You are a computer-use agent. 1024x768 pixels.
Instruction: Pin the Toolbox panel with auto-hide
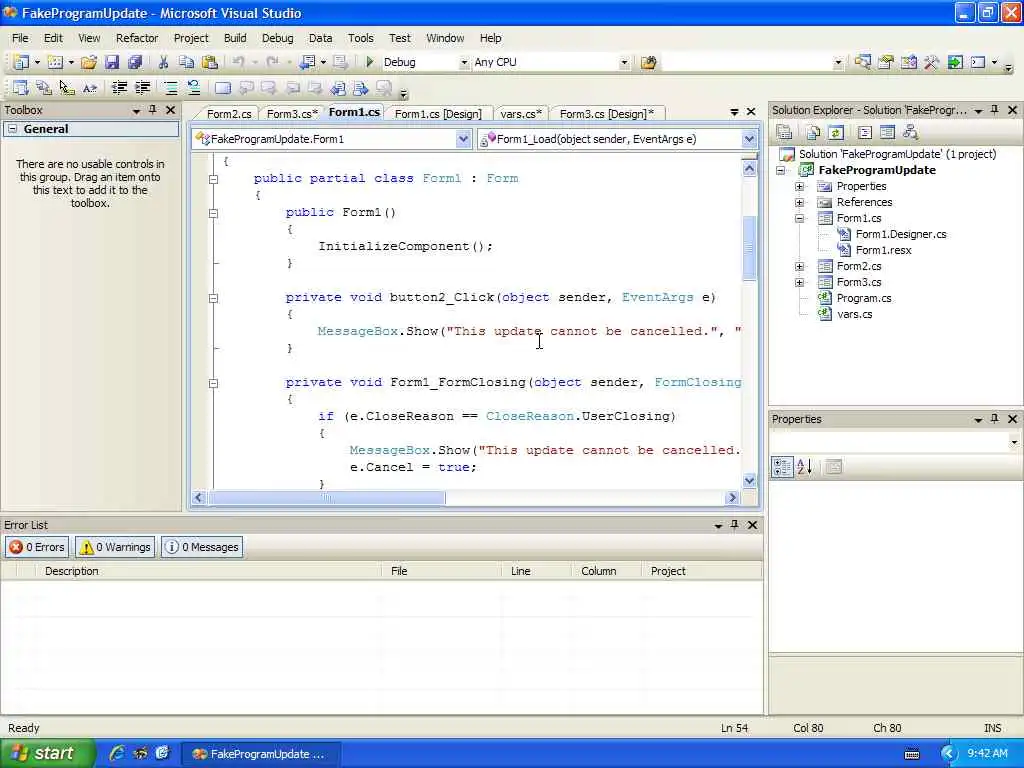[x=153, y=110]
